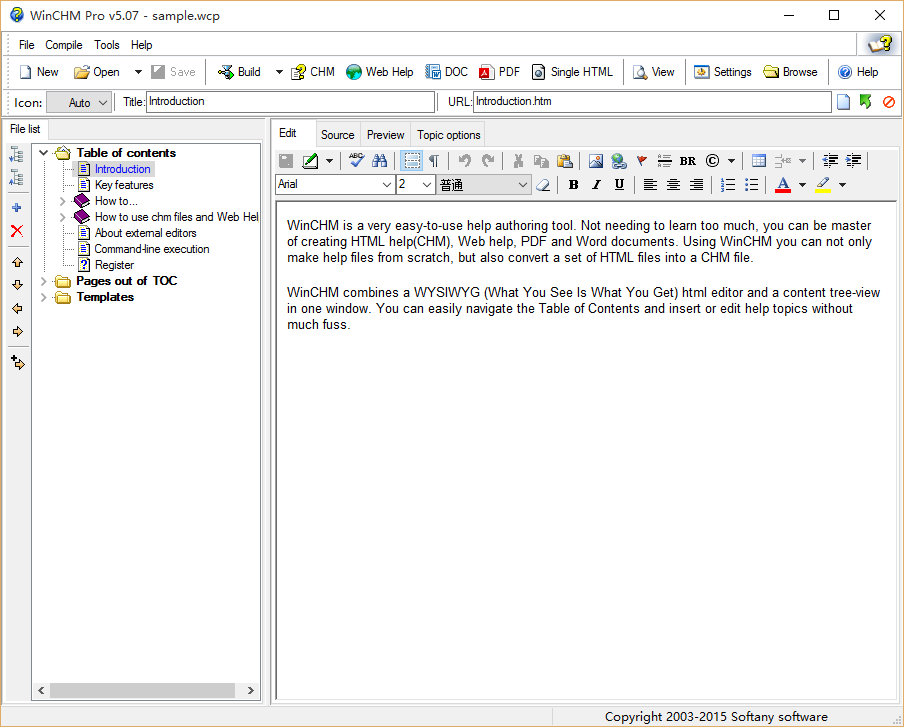This screenshot has height=727, width=904.
Task: Run the spell check tool
Action: pyautogui.click(x=356, y=161)
